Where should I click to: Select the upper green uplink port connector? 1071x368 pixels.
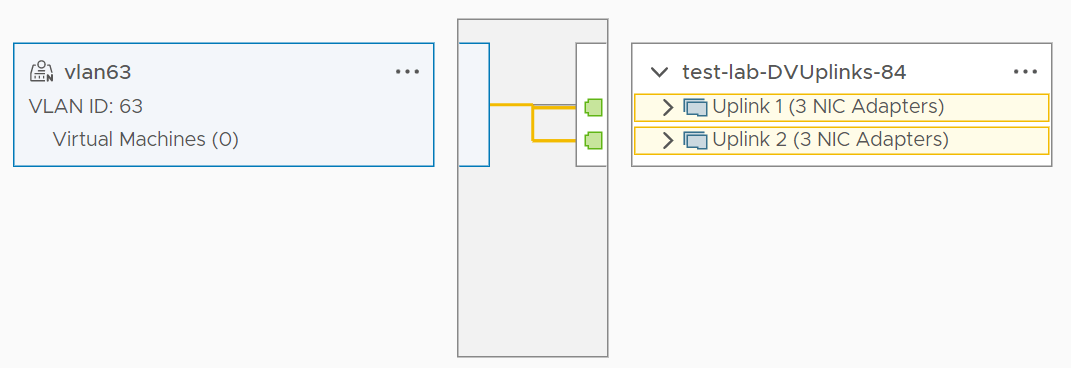coord(594,107)
